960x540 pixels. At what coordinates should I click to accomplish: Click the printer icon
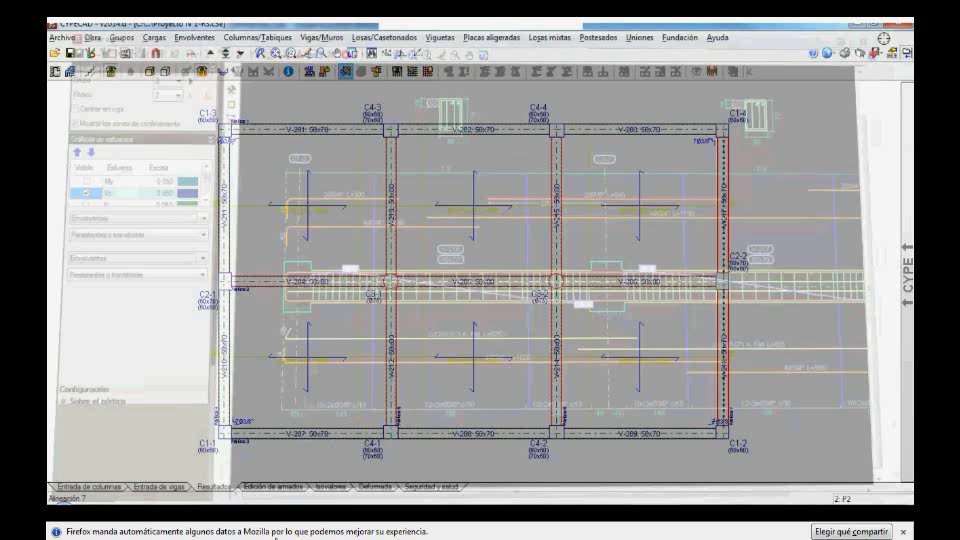[x=845, y=54]
